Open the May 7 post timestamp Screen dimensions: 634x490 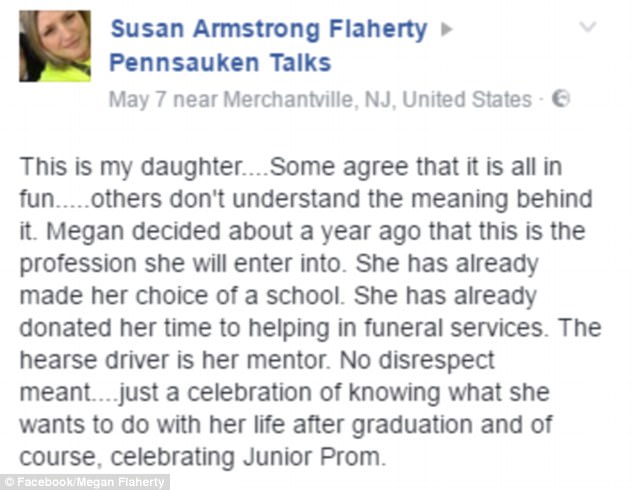click(x=137, y=99)
